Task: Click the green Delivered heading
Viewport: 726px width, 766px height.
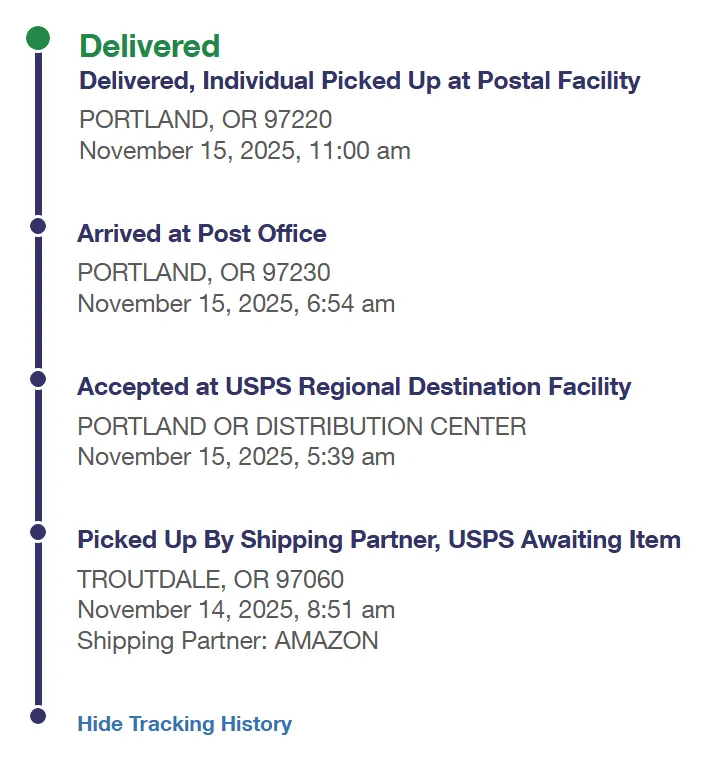Action: pos(149,46)
